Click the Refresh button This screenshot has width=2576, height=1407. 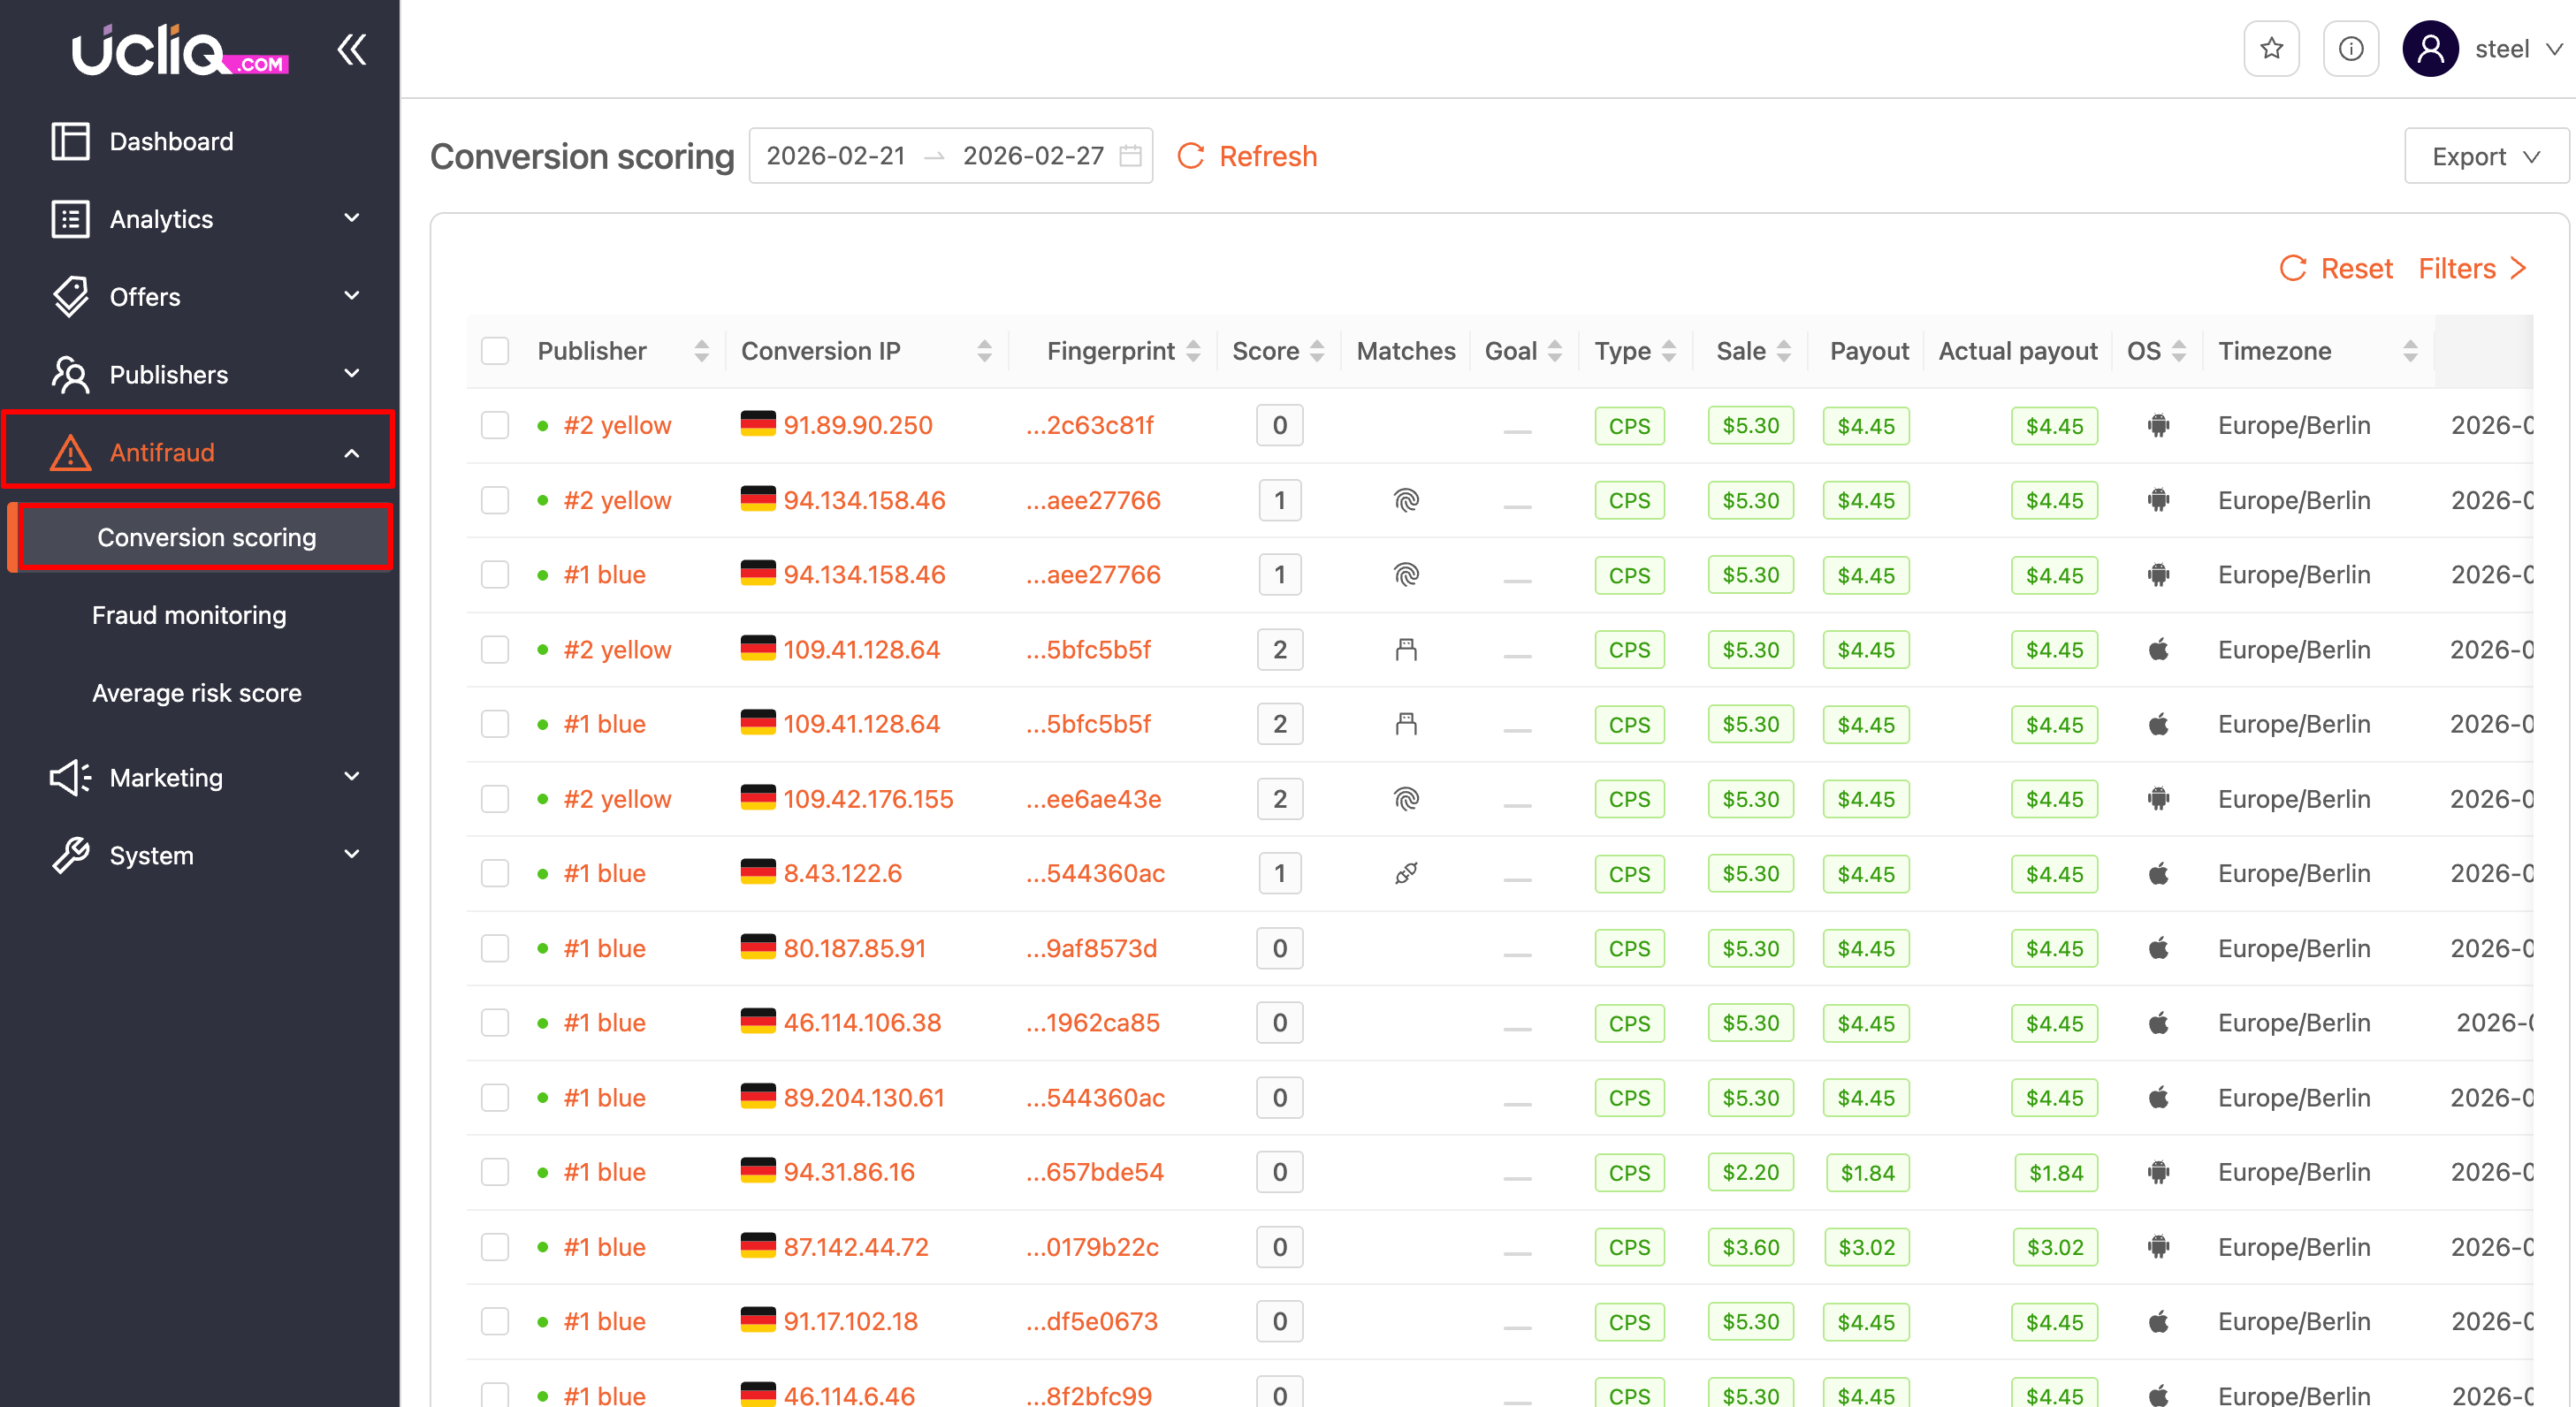point(1247,156)
